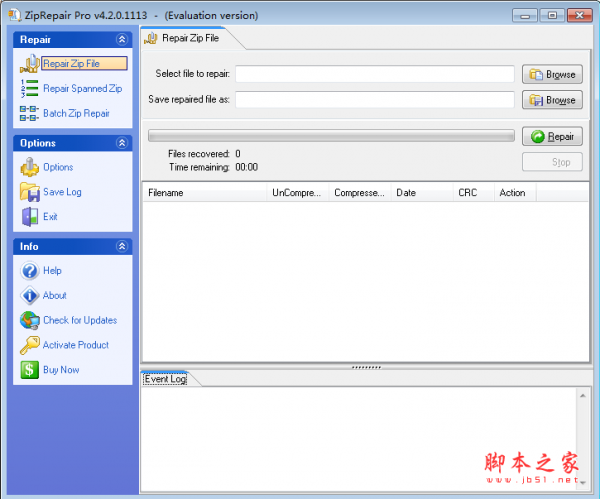Viewport: 600px width, 499px height.
Task: Click the Save Log folder-disk icon
Action: click(x=29, y=192)
